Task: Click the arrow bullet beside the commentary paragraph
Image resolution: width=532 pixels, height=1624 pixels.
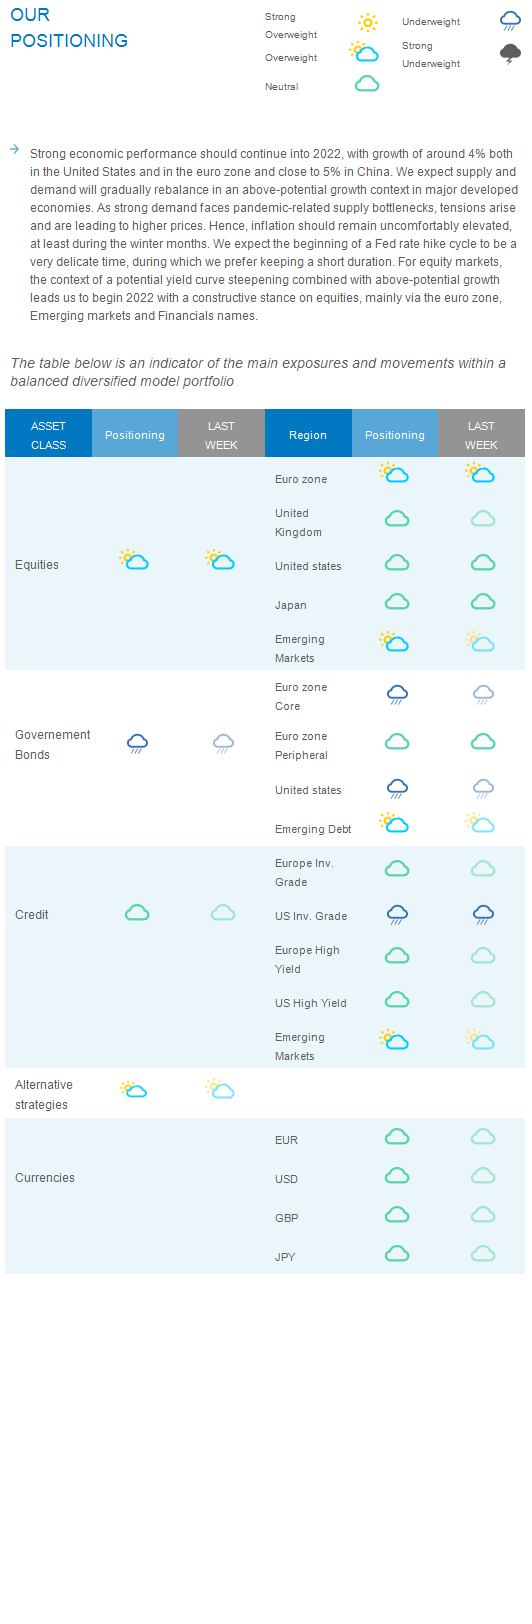Action: click(14, 149)
